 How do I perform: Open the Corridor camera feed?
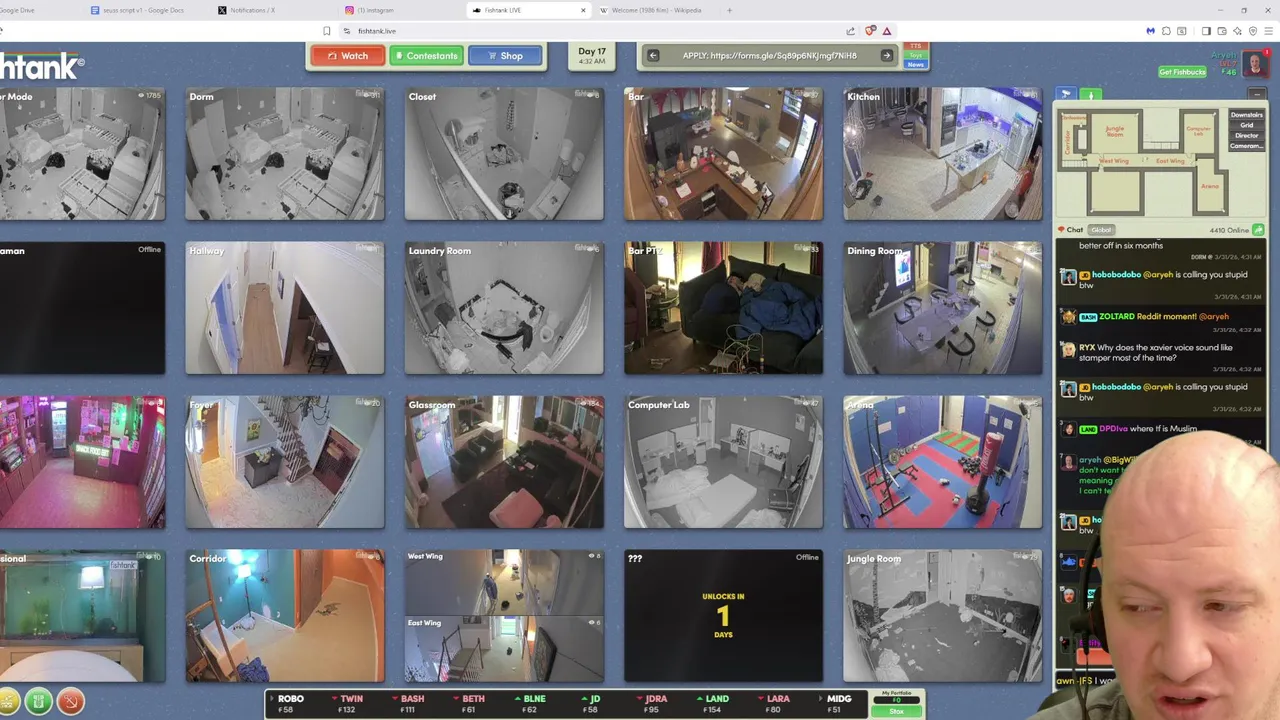[284, 616]
